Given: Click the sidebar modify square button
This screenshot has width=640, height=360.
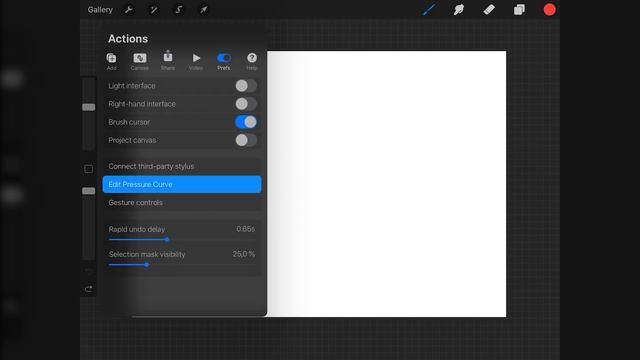Looking at the screenshot, I should tap(89, 169).
